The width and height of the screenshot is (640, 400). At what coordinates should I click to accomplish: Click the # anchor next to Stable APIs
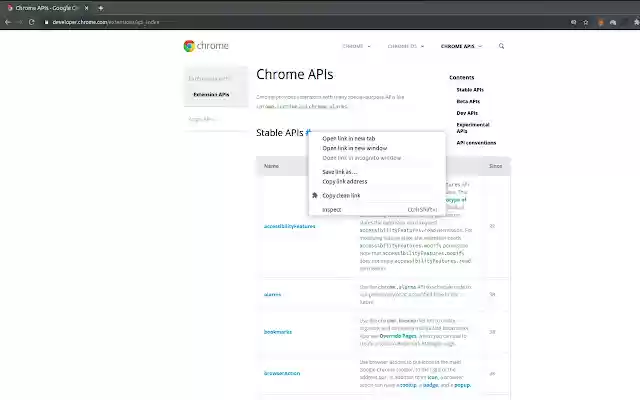(308, 132)
